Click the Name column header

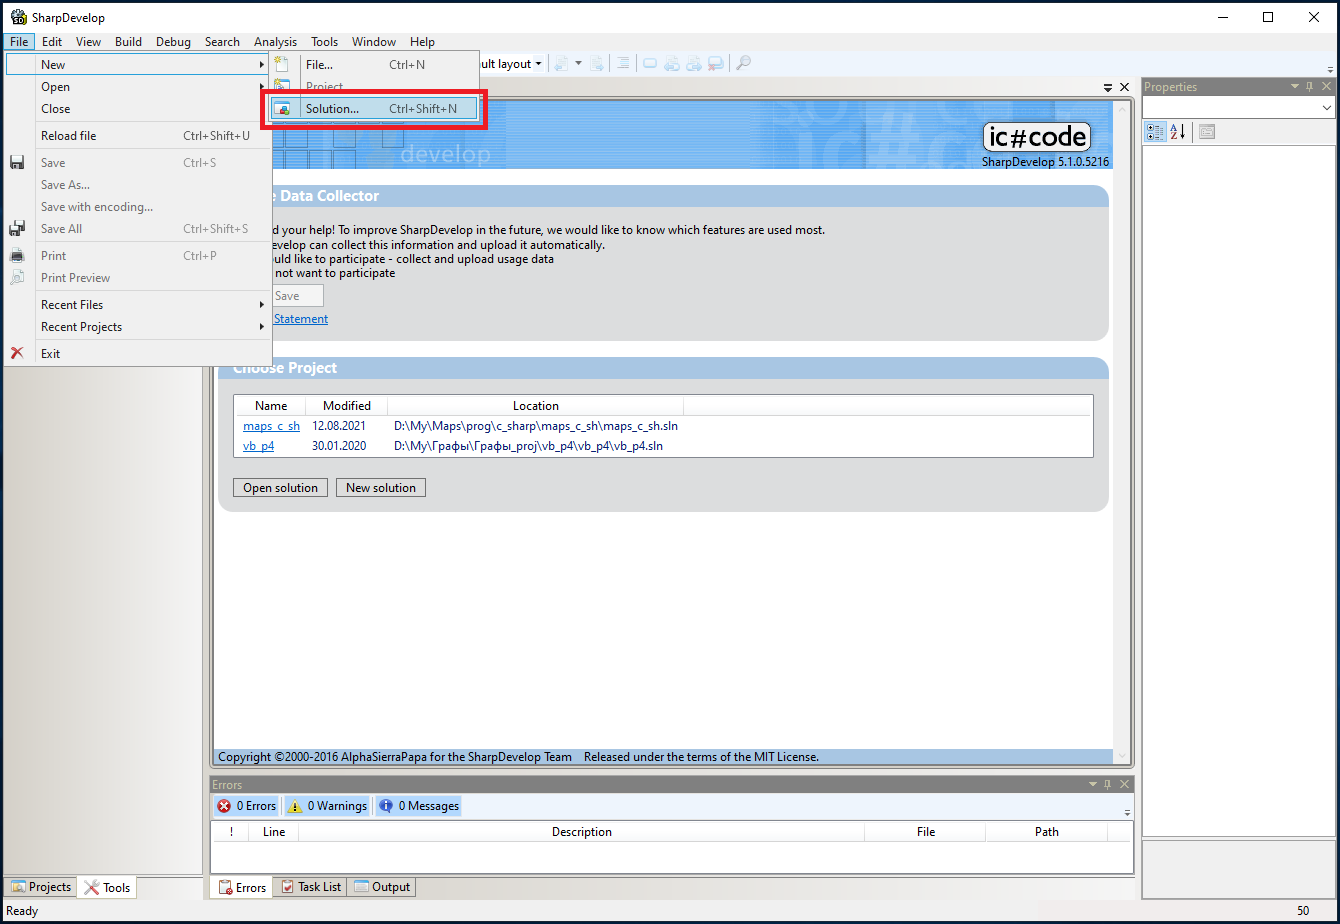coord(271,406)
